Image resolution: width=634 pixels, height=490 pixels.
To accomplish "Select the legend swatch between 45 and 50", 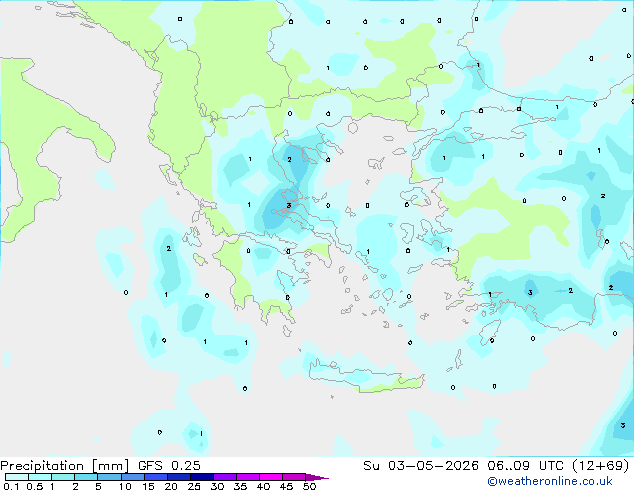I will coord(294,477).
